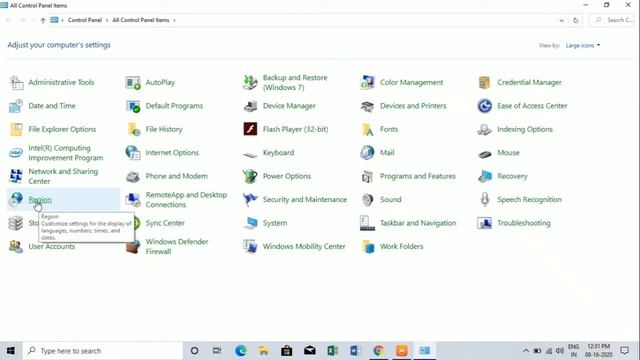640x360 pixels.
Task: Show hidden system tray icons
Action: 526,351
